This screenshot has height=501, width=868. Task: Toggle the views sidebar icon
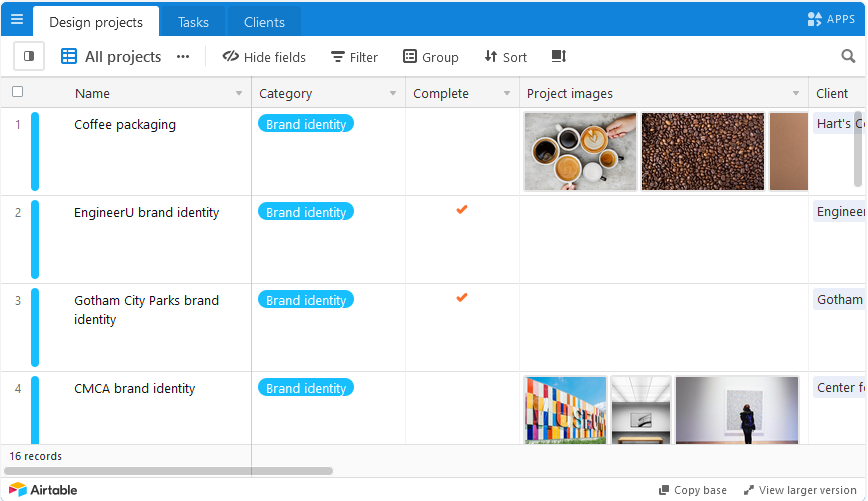(x=29, y=57)
